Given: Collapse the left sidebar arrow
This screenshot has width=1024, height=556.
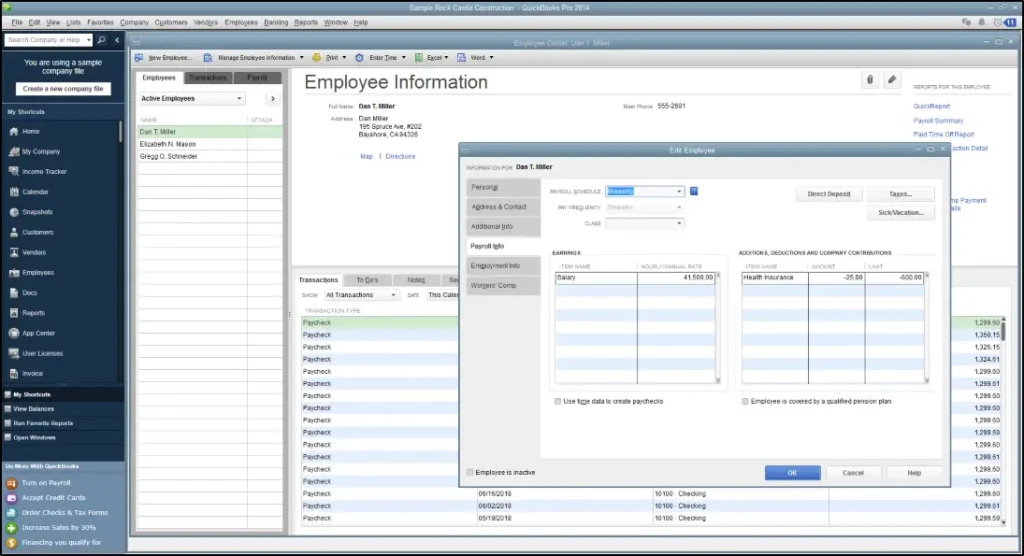Looking at the screenshot, I should [117, 40].
